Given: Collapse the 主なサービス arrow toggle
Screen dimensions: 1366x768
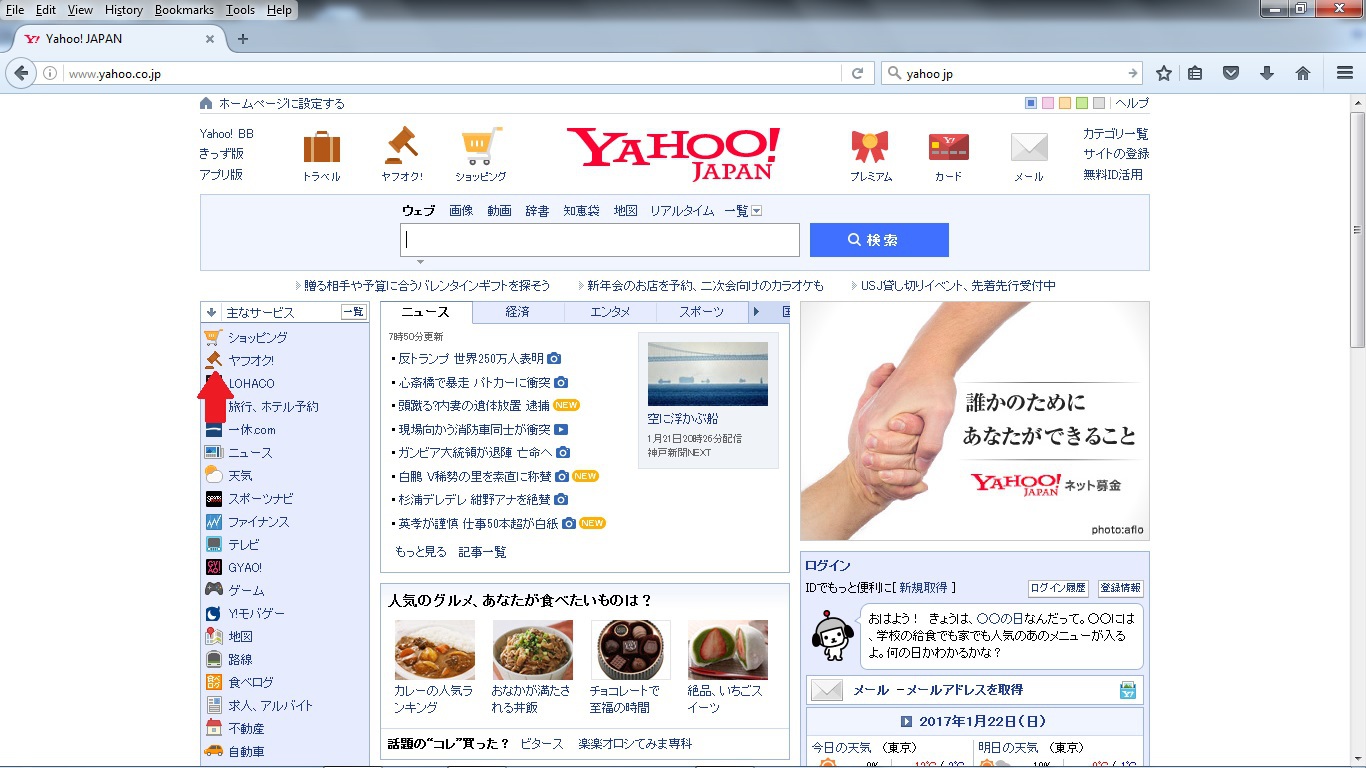Looking at the screenshot, I should 211,312.
